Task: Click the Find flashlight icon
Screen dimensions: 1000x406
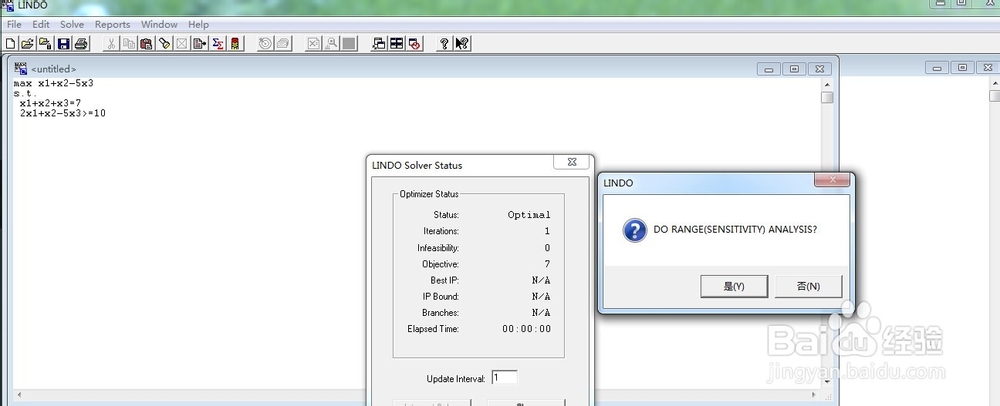Action: point(165,43)
